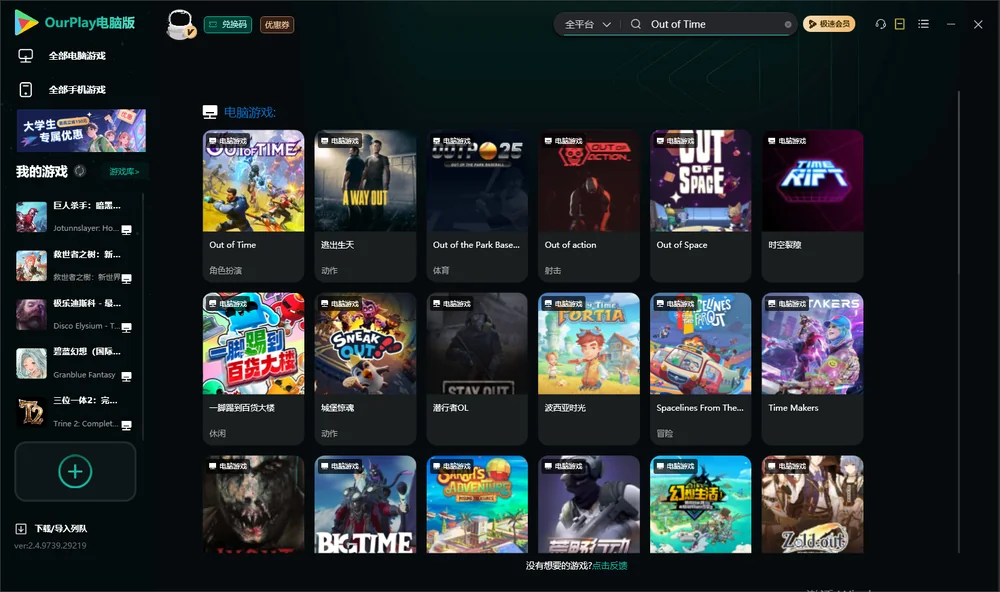1000x592 pixels.
Task: Open the 大学生专属优惠 promotional banner
Action: (x=81, y=130)
